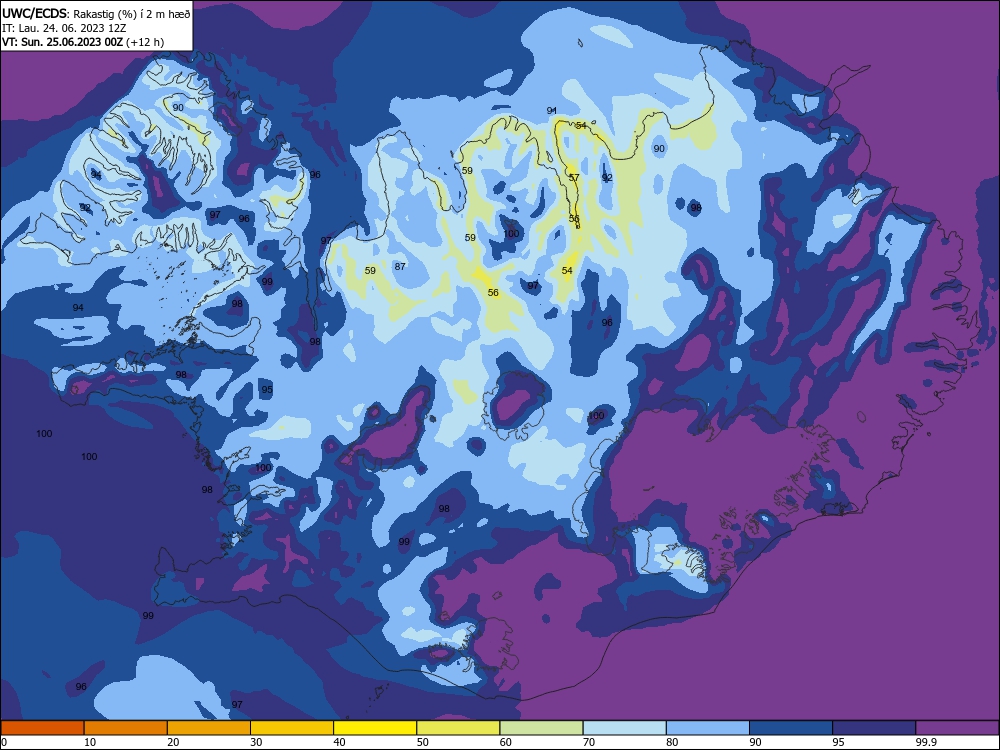Image resolution: width=1000 pixels, height=750 pixels.
Task: Click the legend tick label "99.9"
Action: click(926, 742)
